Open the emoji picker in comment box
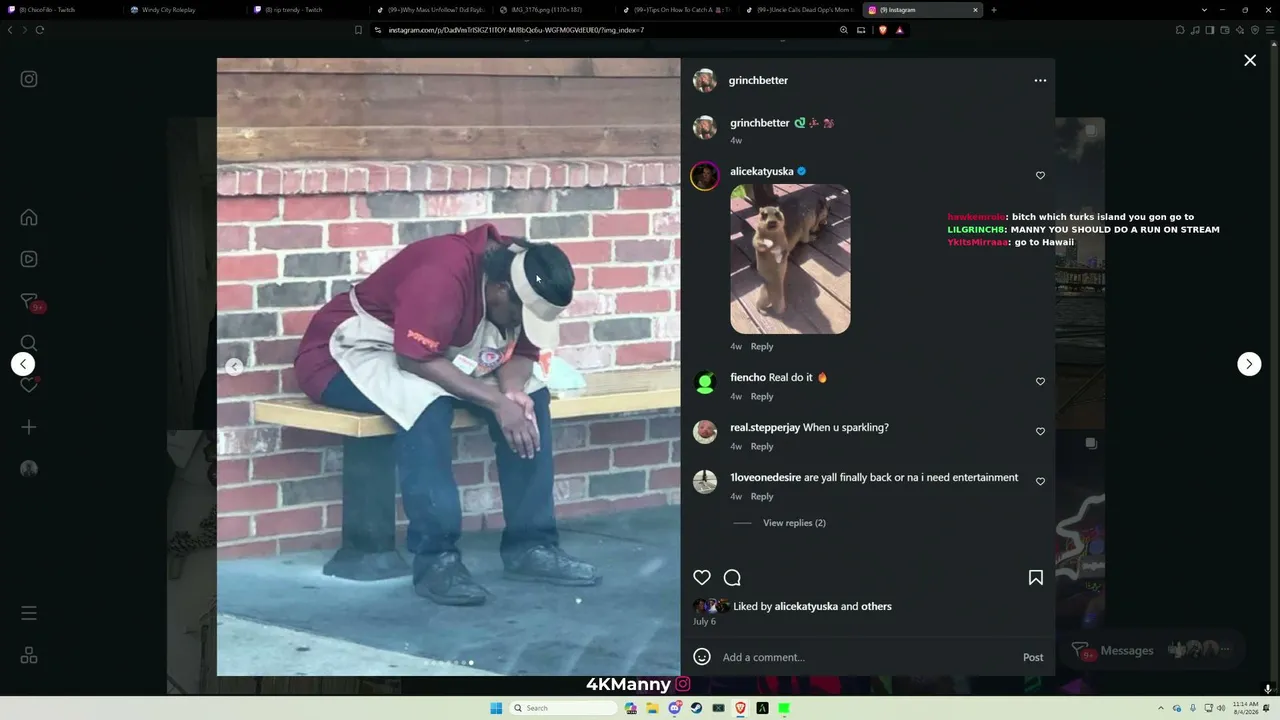Image resolution: width=1280 pixels, height=720 pixels. click(x=702, y=657)
